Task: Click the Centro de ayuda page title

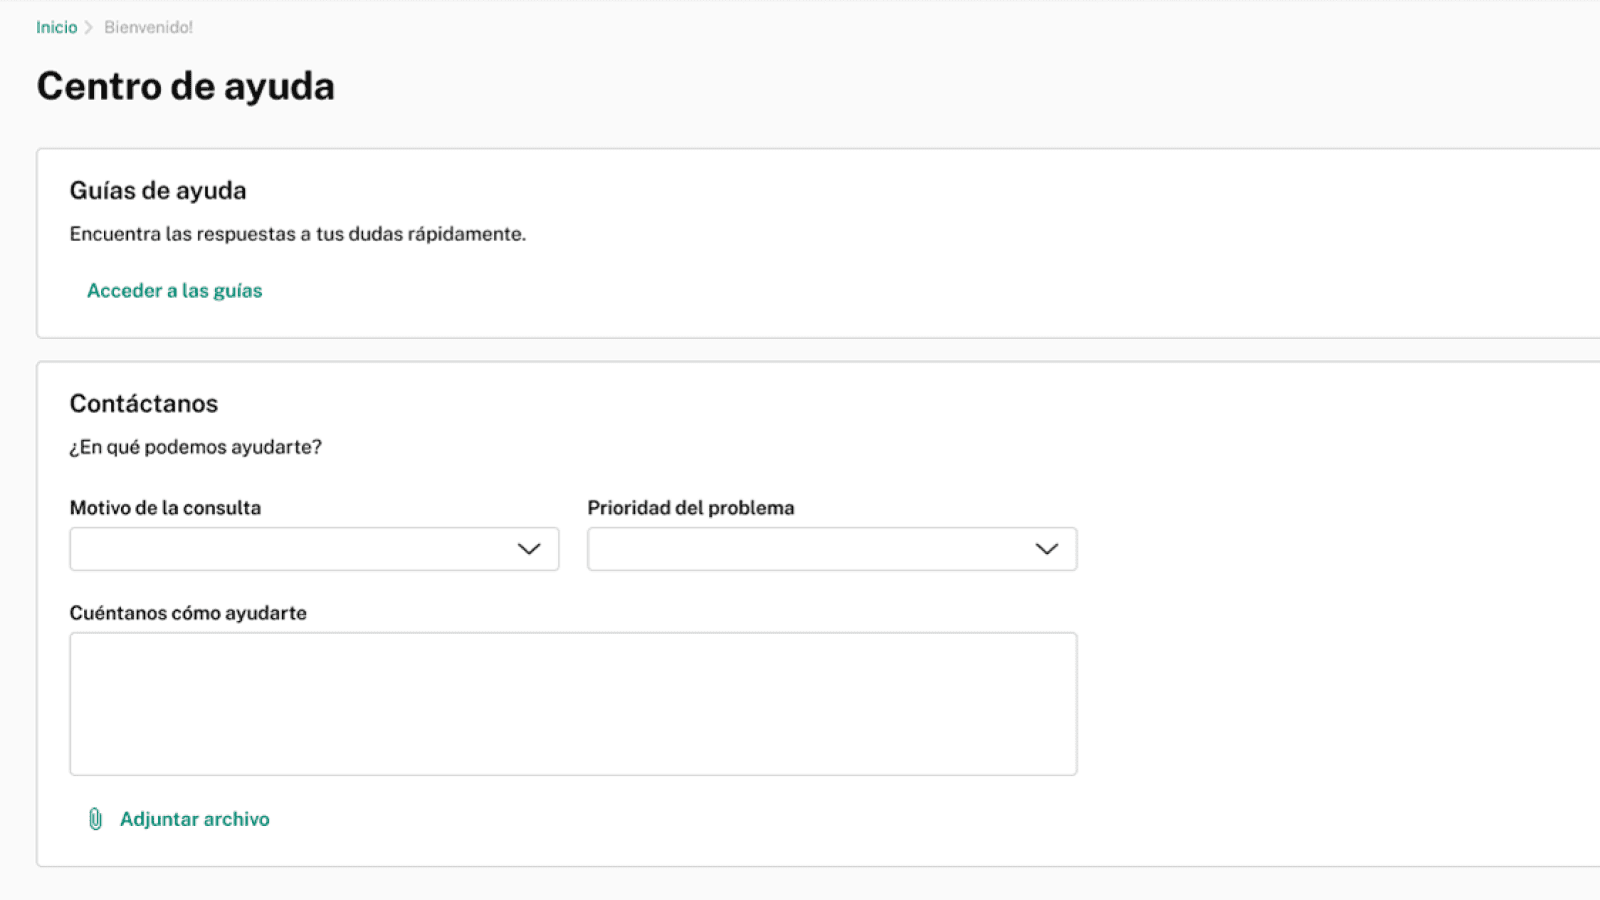Action: point(186,86)
